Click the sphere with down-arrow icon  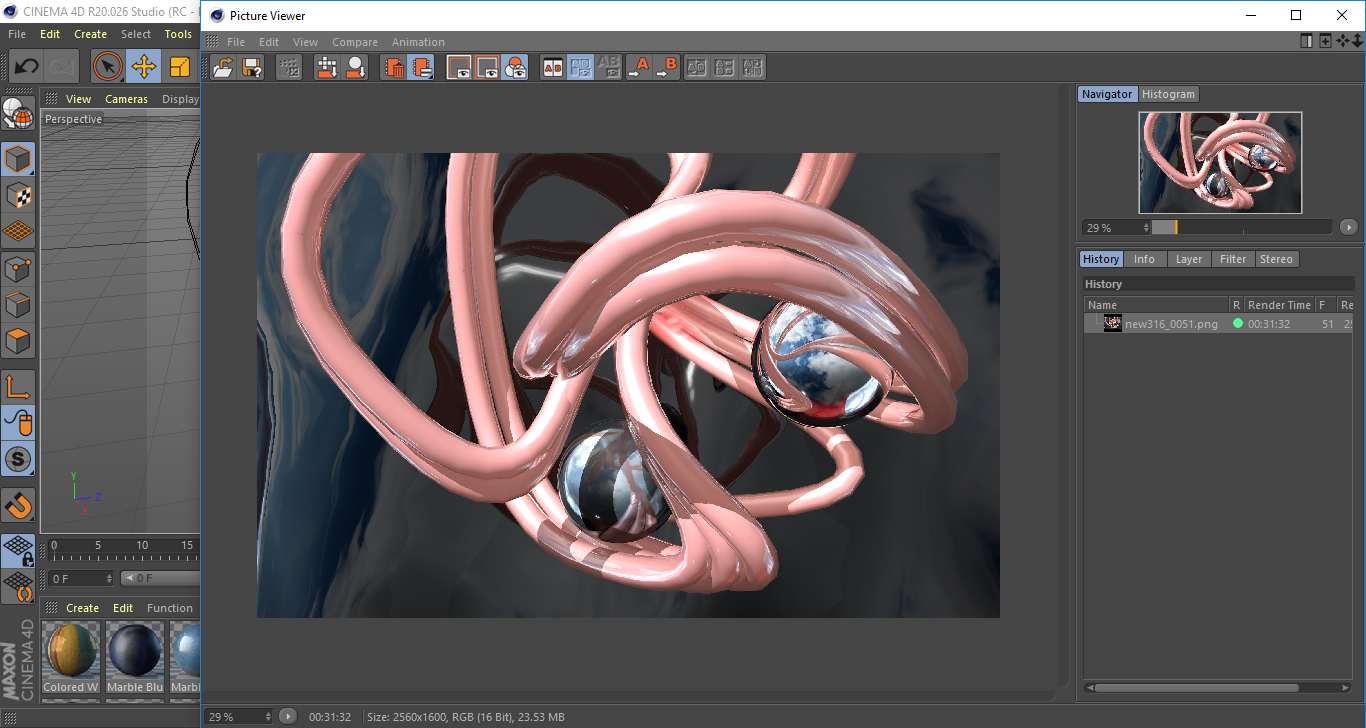355,68
